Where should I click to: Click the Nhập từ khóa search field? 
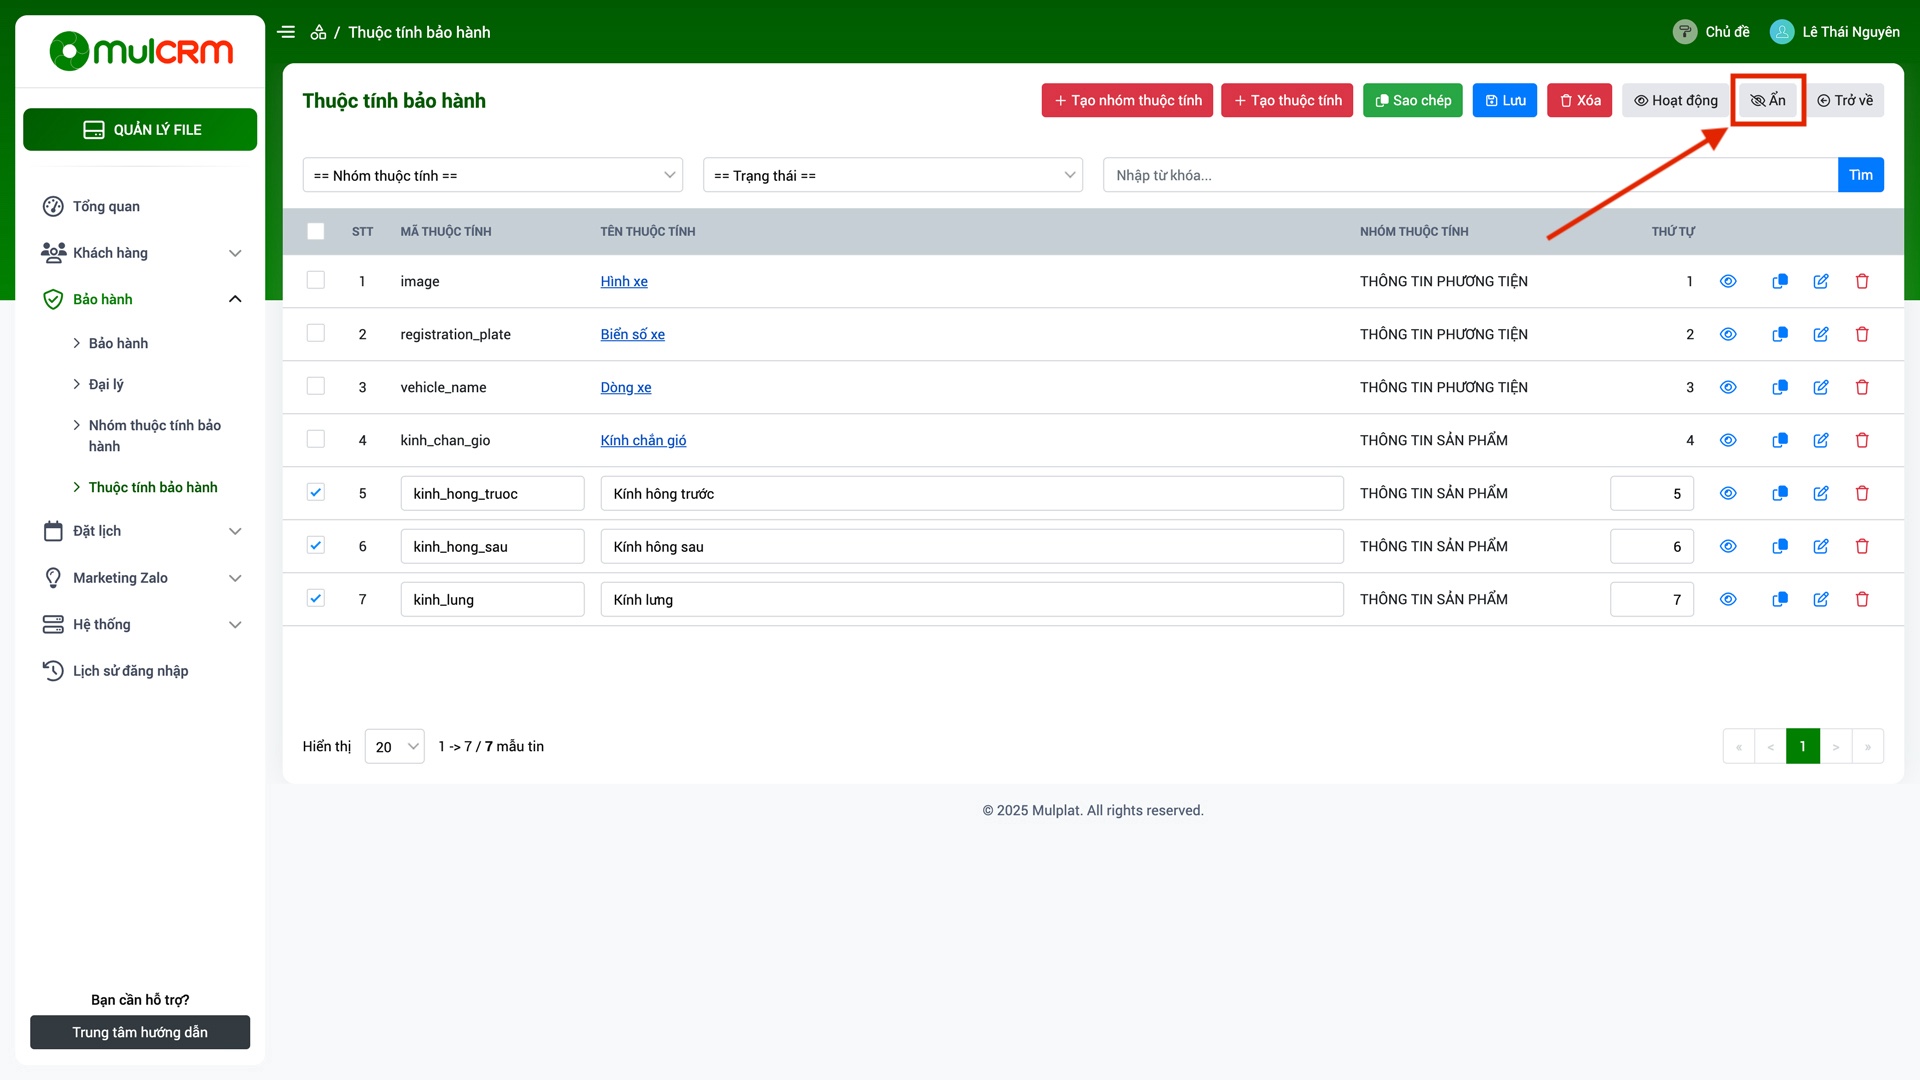pos(1469,175)
